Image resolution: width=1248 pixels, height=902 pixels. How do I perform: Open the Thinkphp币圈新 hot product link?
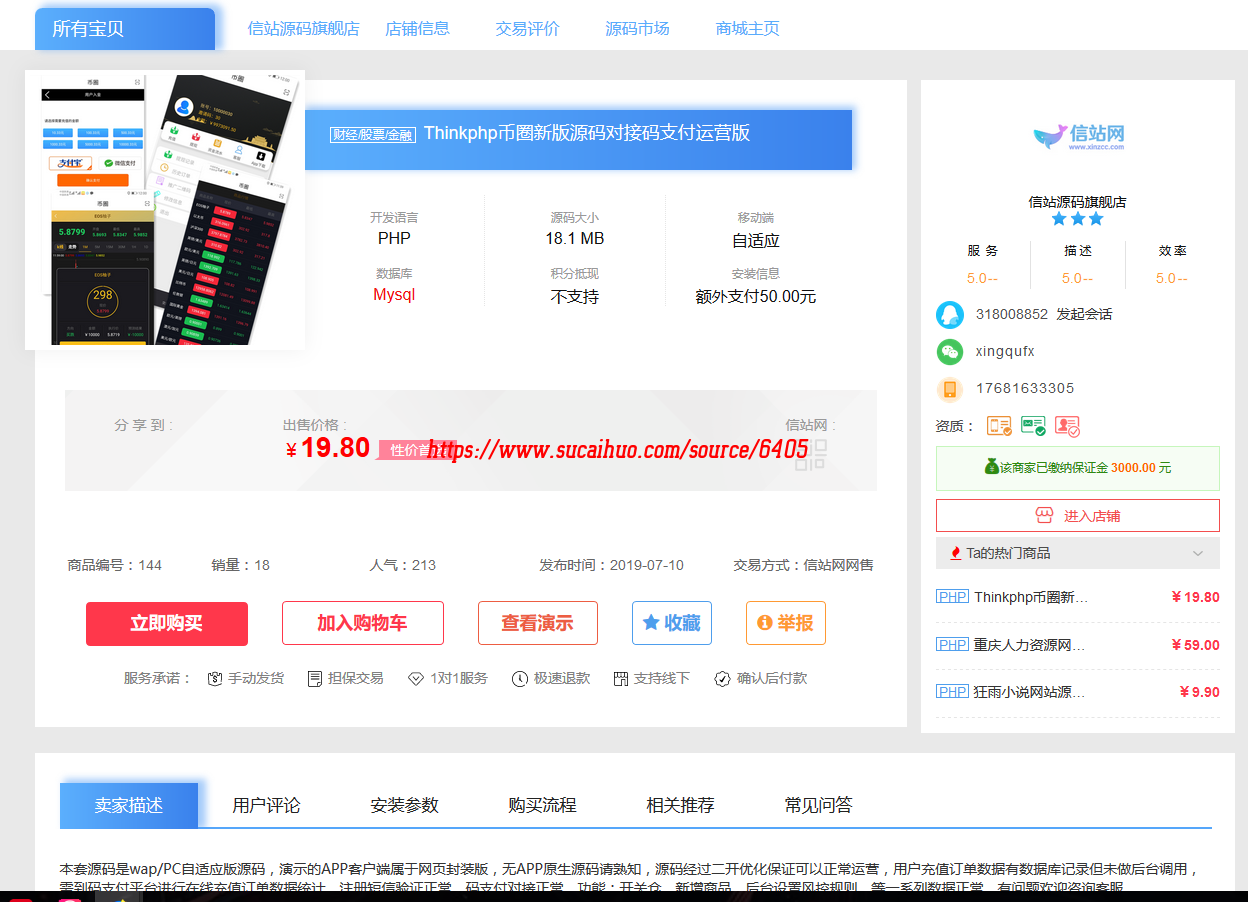tap(1032, 597)
